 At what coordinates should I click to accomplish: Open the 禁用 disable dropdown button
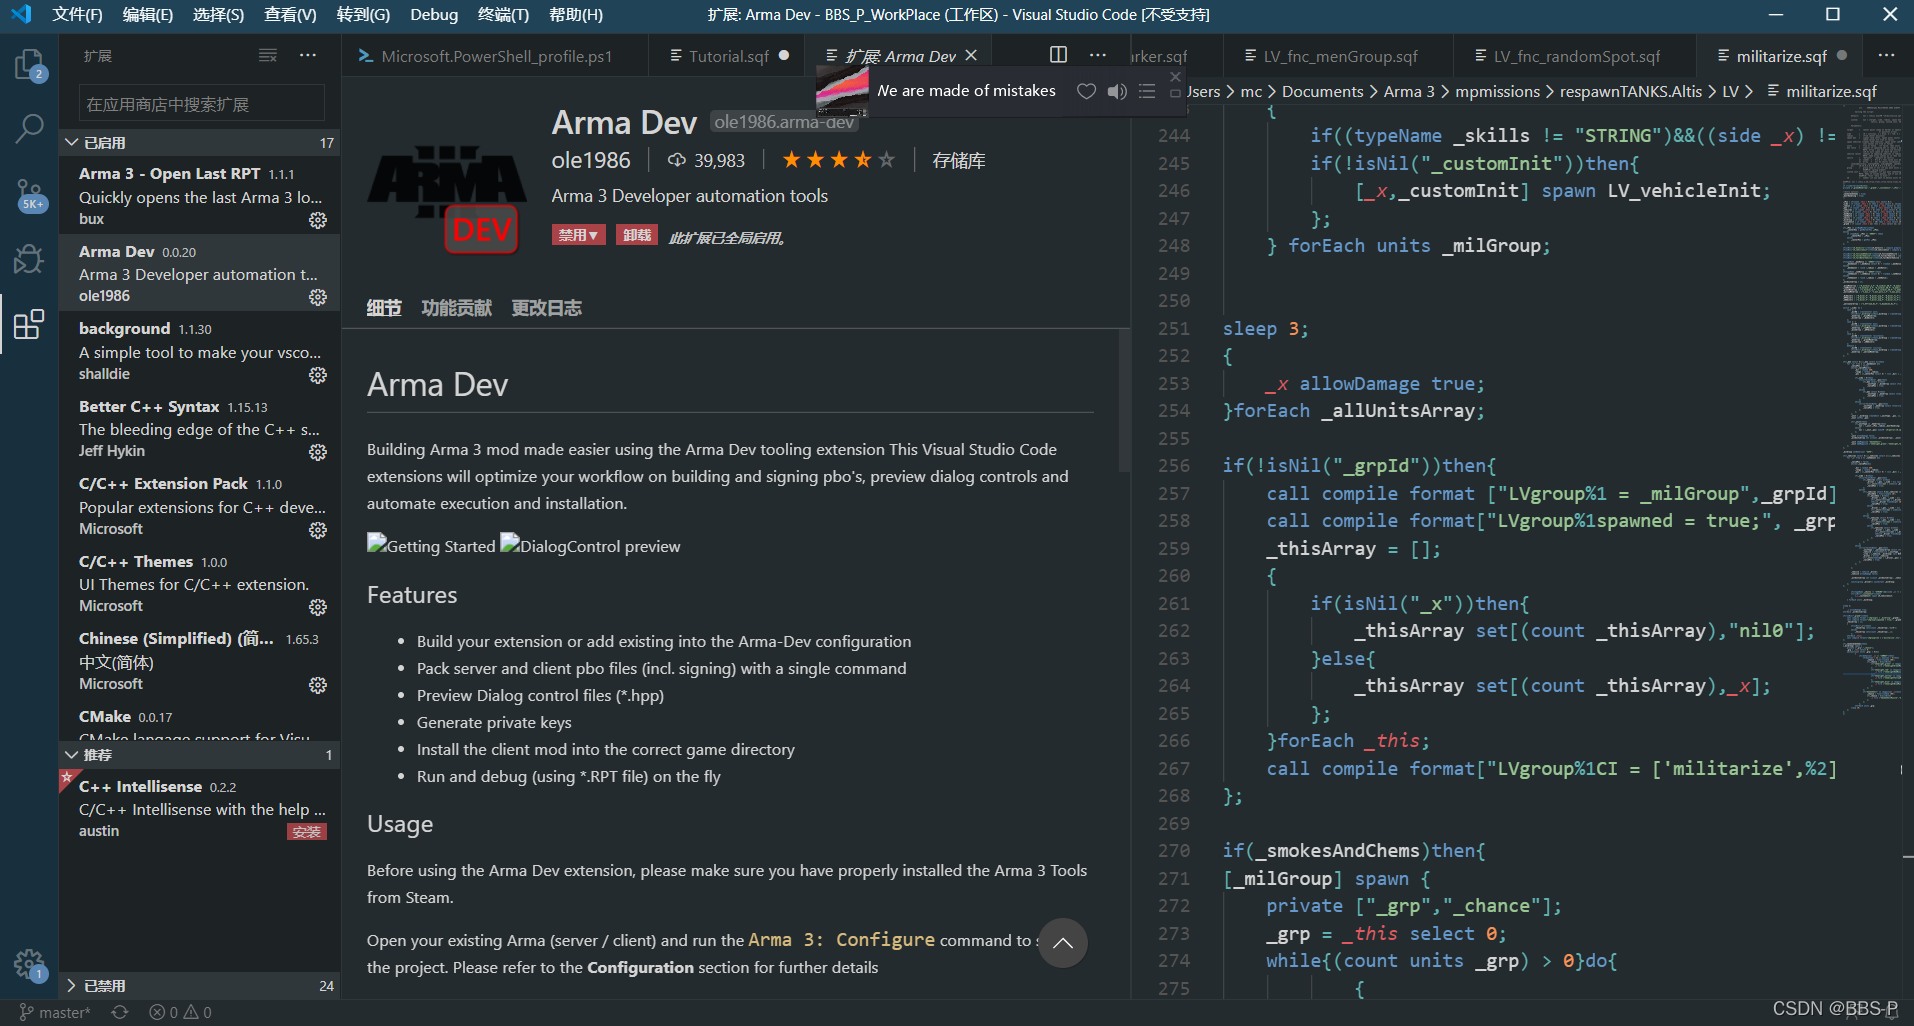coord(578,235)
